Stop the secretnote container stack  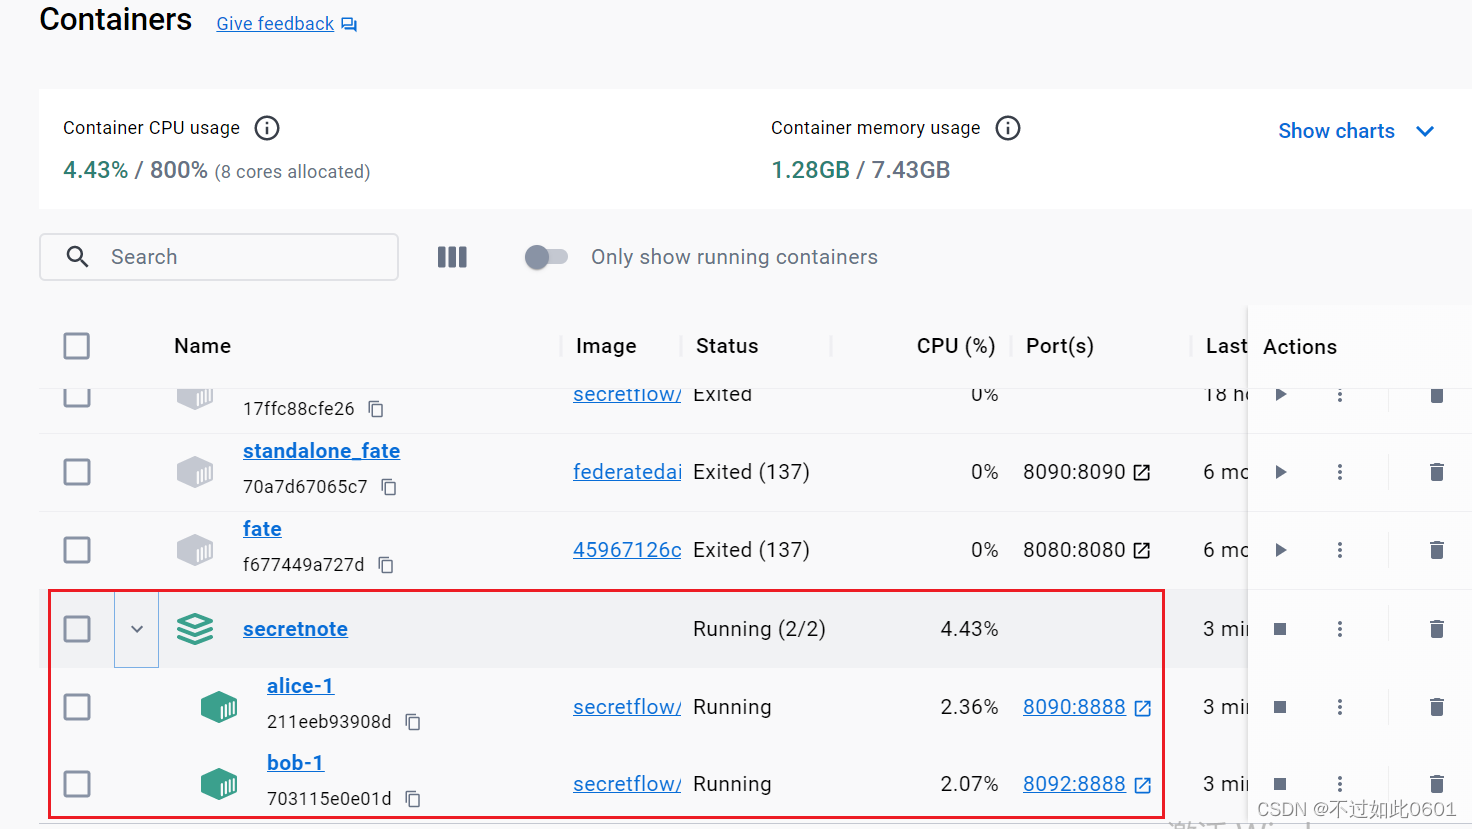click(1281, 628)
